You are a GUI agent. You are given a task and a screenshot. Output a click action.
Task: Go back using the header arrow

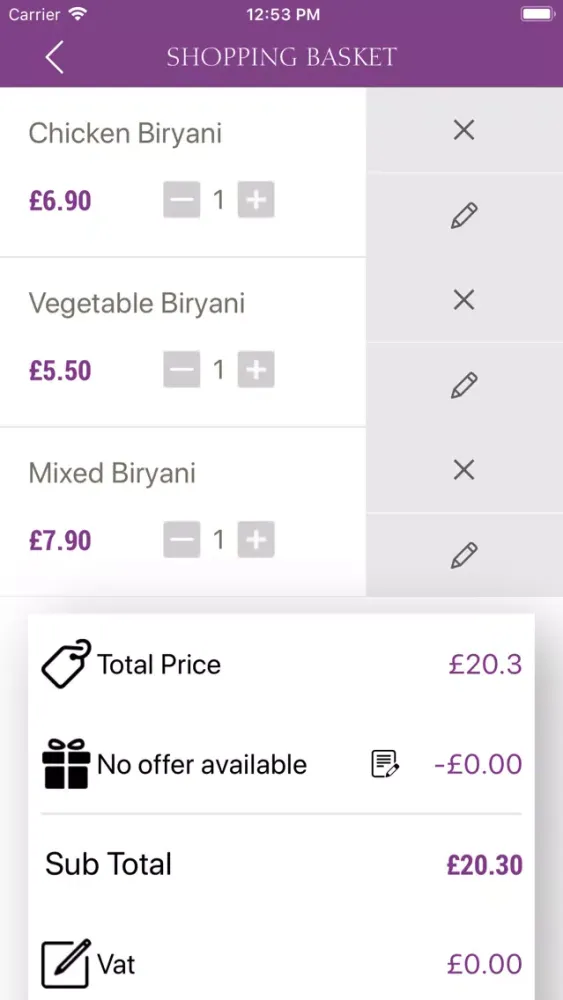click(55, 57)
